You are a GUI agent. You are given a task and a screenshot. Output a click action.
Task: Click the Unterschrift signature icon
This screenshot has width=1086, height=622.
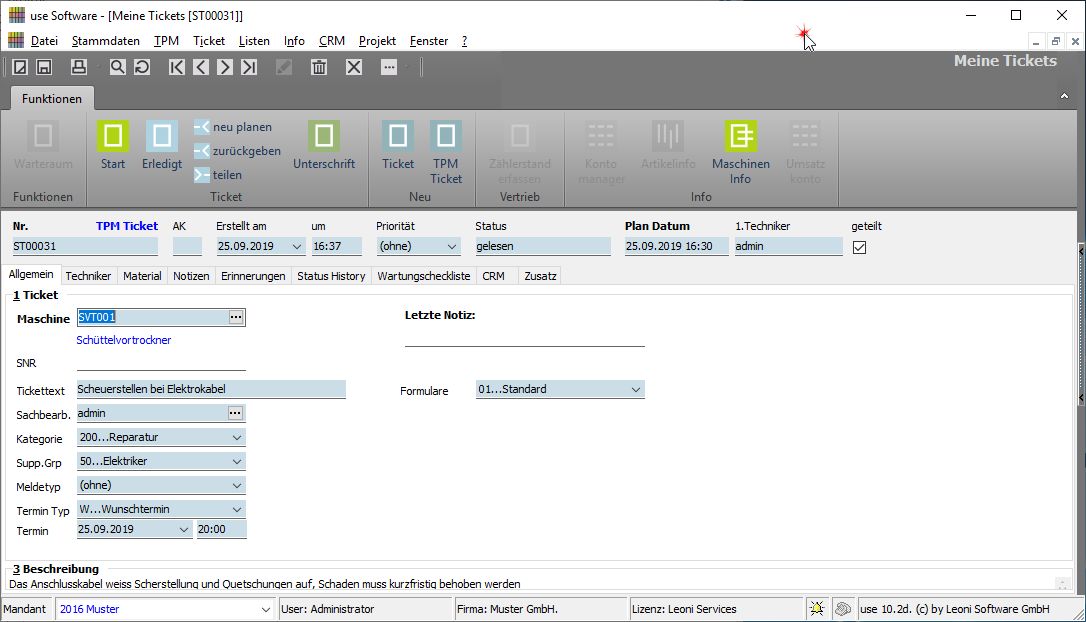coord(324,136)
